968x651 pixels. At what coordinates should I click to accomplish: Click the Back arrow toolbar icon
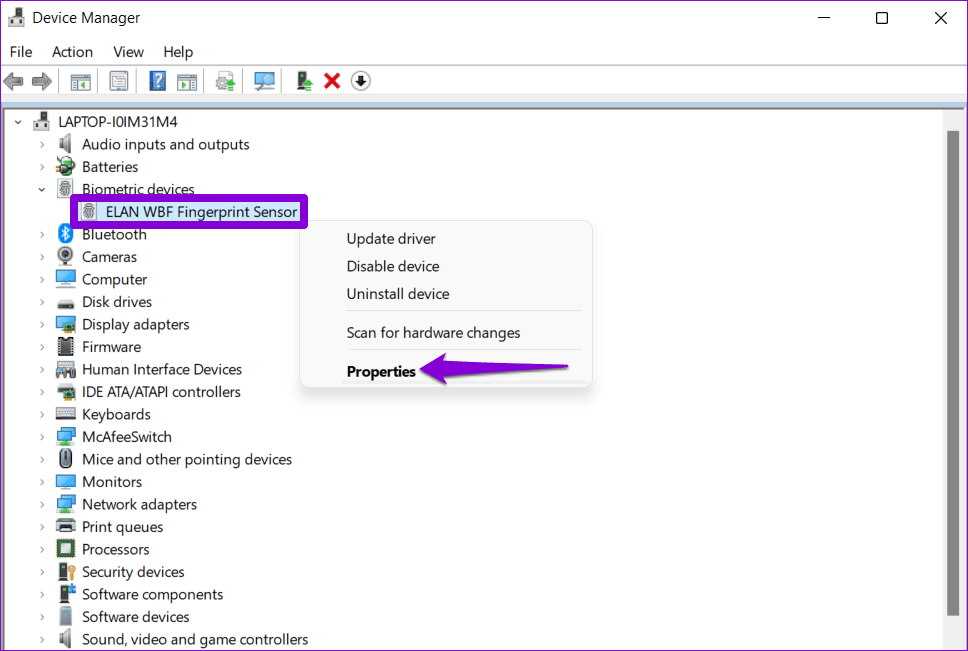(14, 81)
